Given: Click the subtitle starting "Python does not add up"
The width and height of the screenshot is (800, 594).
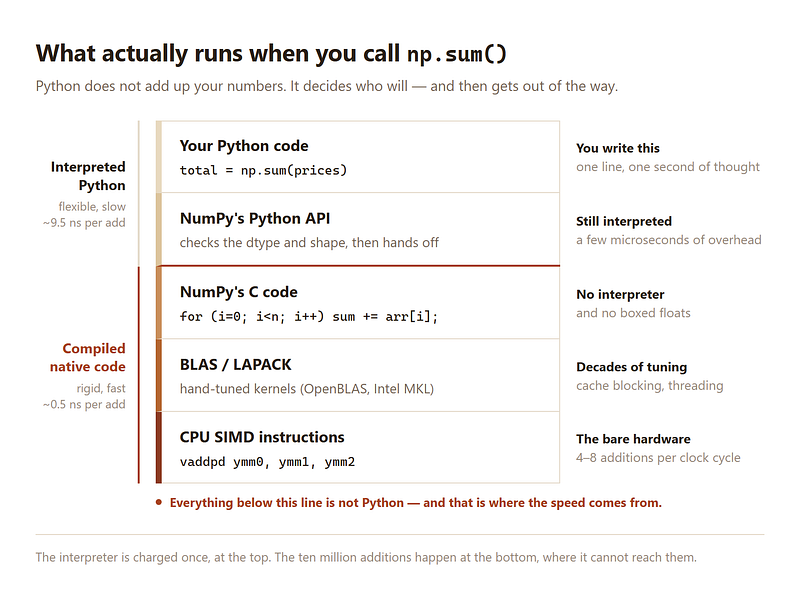Looking at the screenshot, I should (x=327, y=86).
